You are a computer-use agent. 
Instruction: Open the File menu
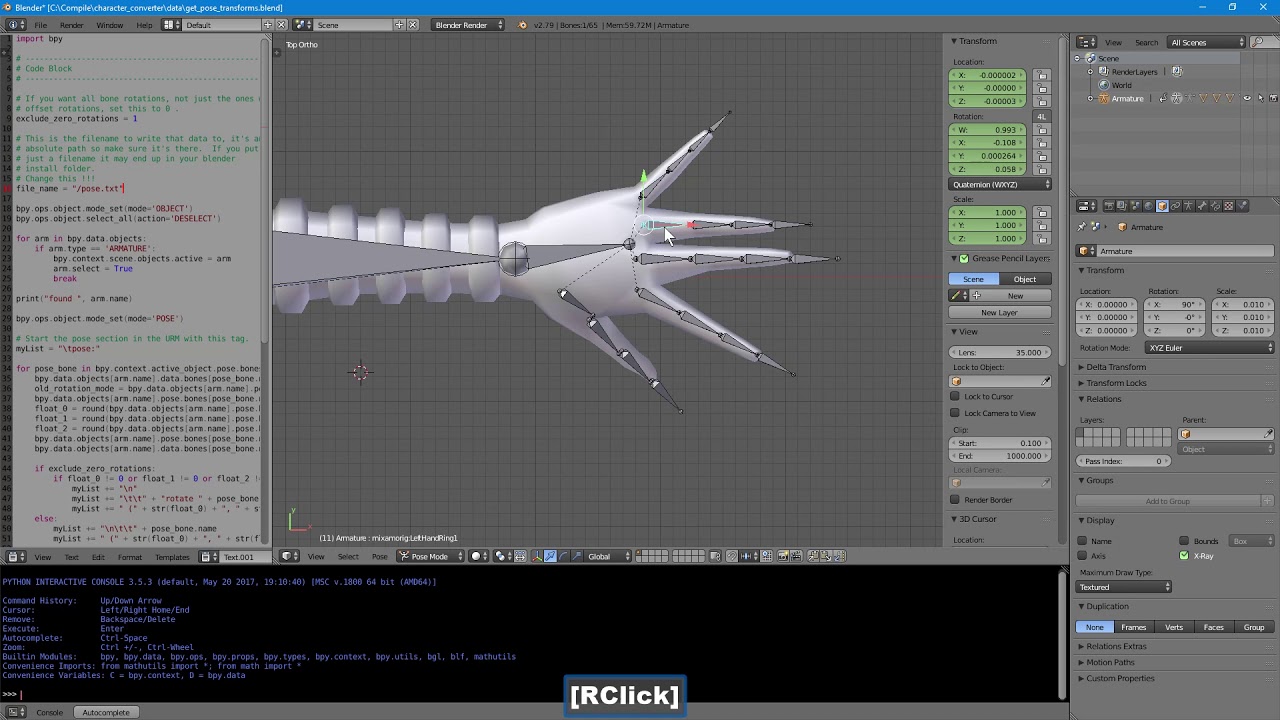(40, 25)
